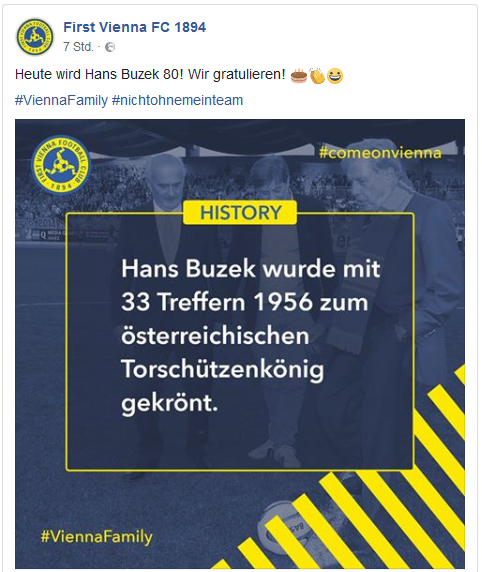Image resolution: width=482 pixels, height=572 pixels.
Task: Open the #ViennaFamily hashtag in the post text
Action: 61,100
